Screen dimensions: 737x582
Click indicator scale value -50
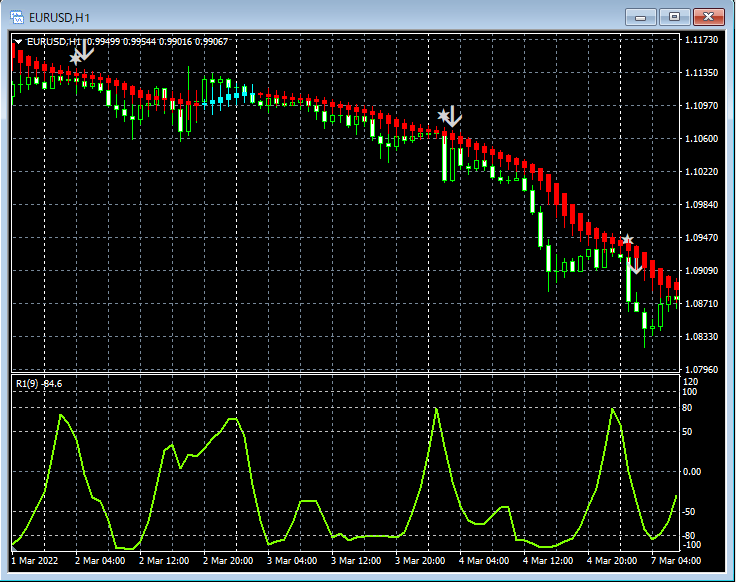689,512
